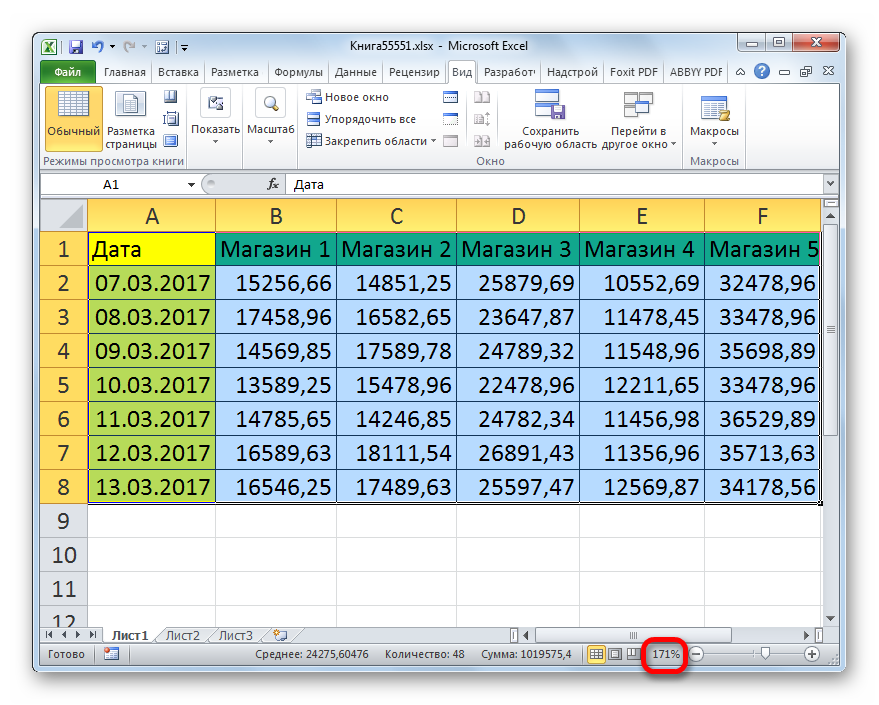This screenshot has height=705, width=879.
Task: Open the Name Box dropdown arrow
Action: tap(191, 184)
